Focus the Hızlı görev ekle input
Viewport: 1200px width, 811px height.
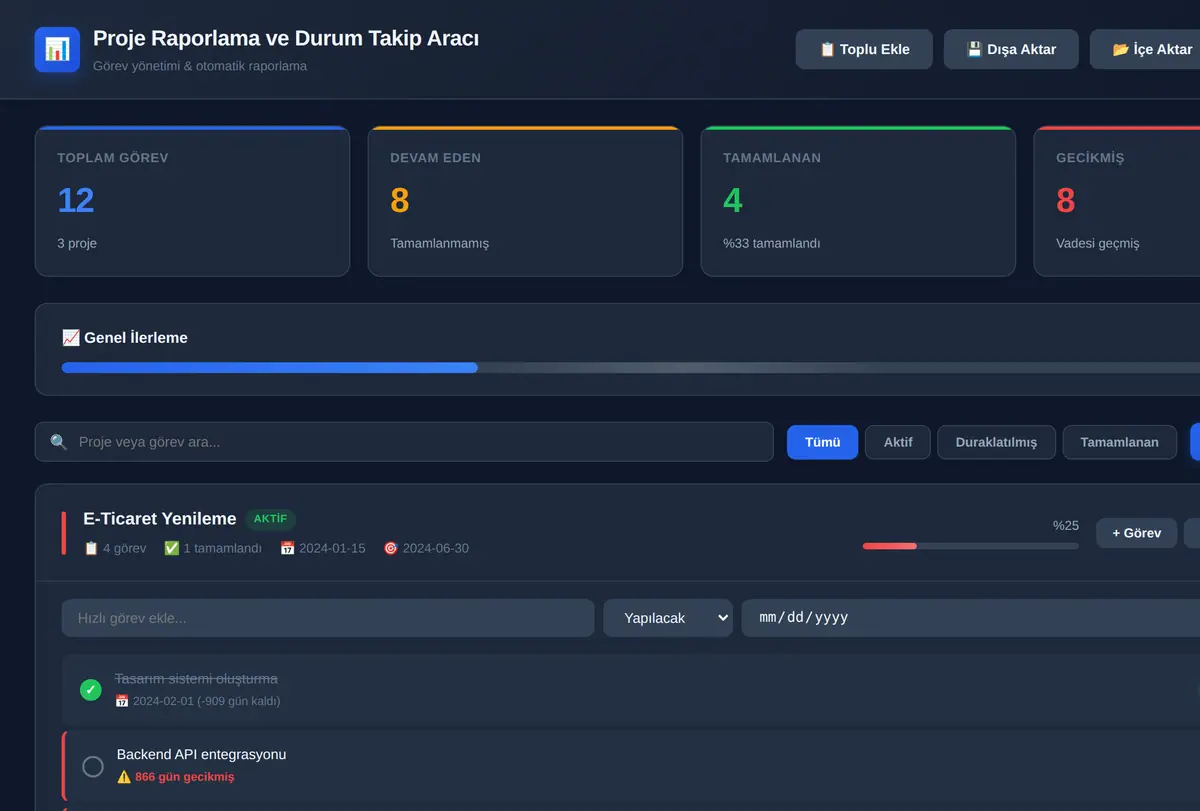(328, 618)
